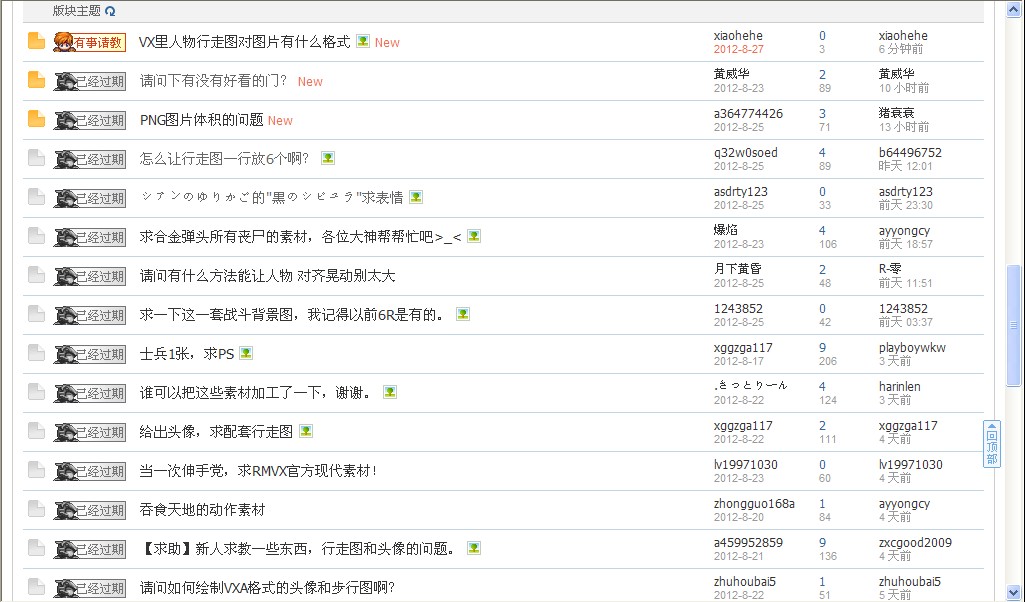
Task: Open last poster playboywkw profile
Action: [x=912, y=348]
